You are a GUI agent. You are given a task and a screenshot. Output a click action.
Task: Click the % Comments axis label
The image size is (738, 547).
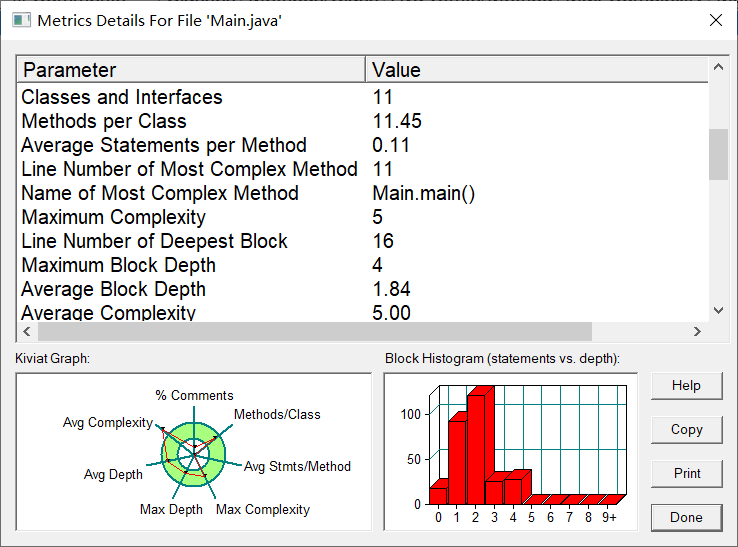point(194,395)
